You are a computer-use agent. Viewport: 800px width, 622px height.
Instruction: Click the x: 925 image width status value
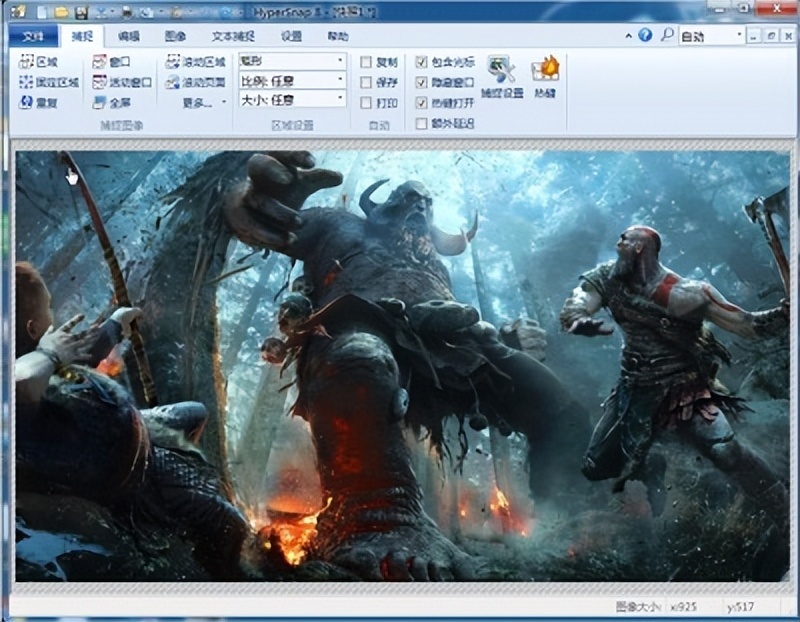click(684, 607)
